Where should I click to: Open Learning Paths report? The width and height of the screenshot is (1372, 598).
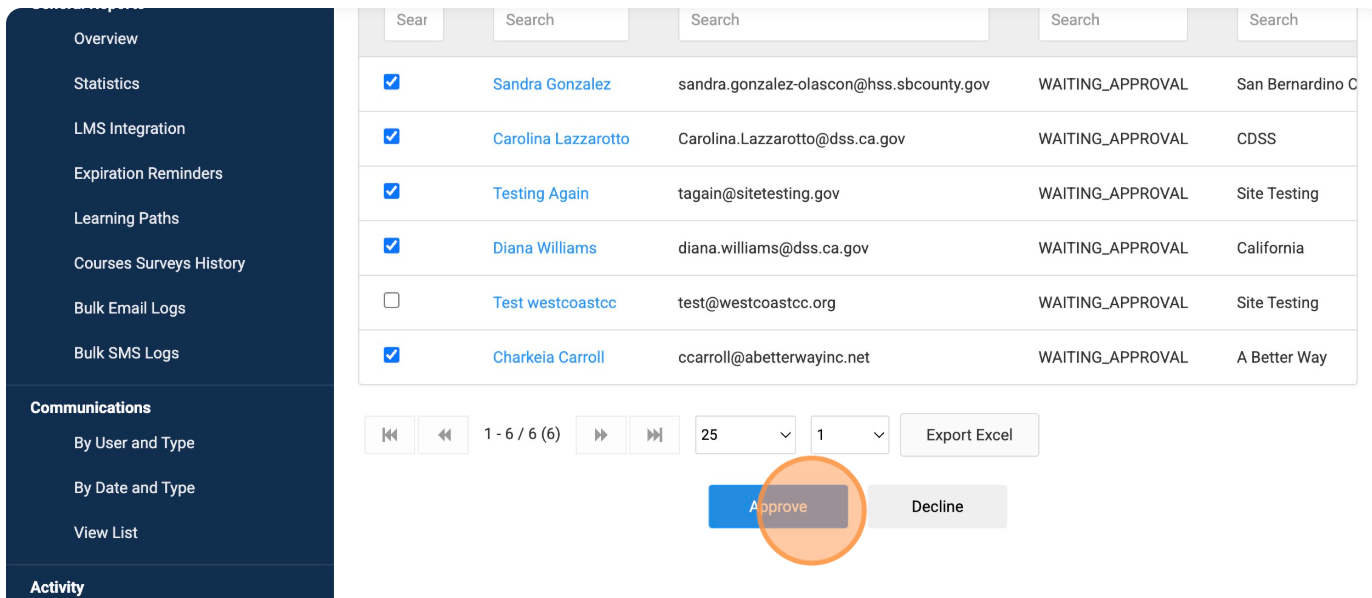[x=126, y=218]
